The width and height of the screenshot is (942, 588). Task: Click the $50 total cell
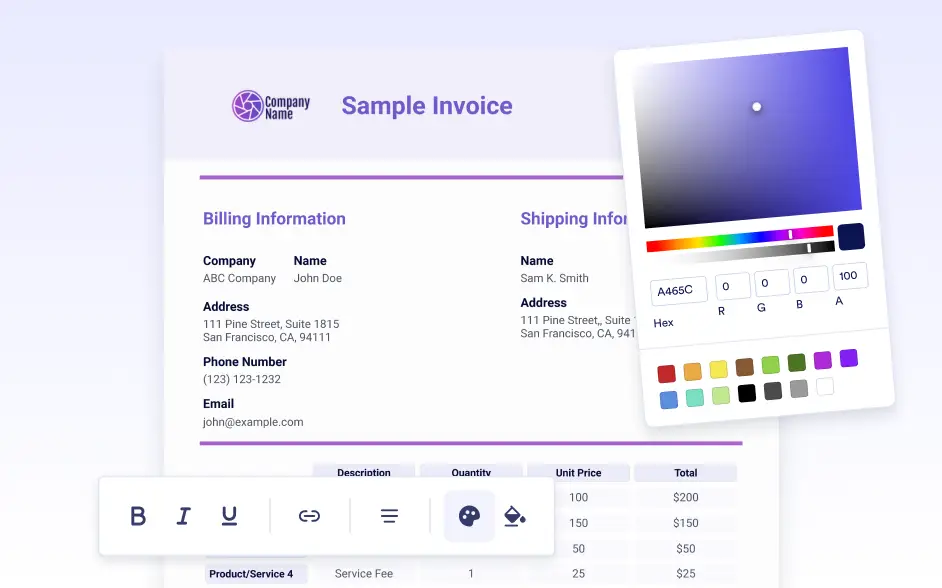pos(685,548)
